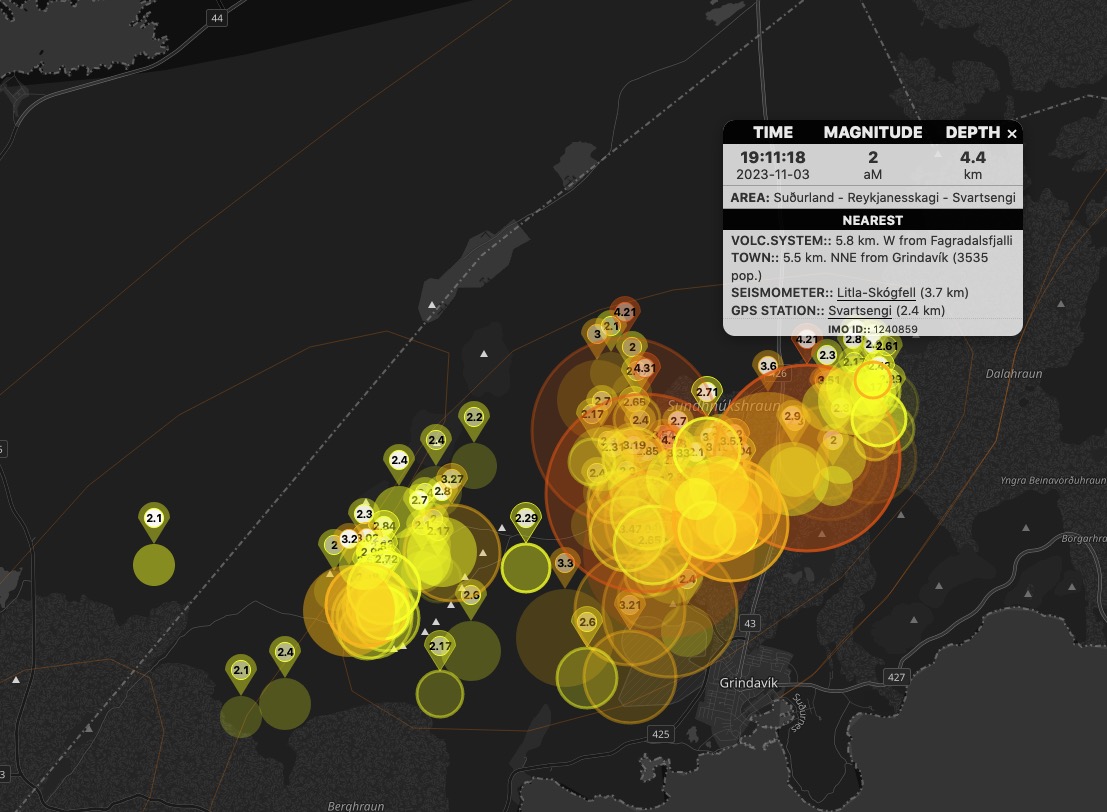1107x812 pixels.
Task: Open the 2.2 magnitude quake pin
Action: [474, 418]
